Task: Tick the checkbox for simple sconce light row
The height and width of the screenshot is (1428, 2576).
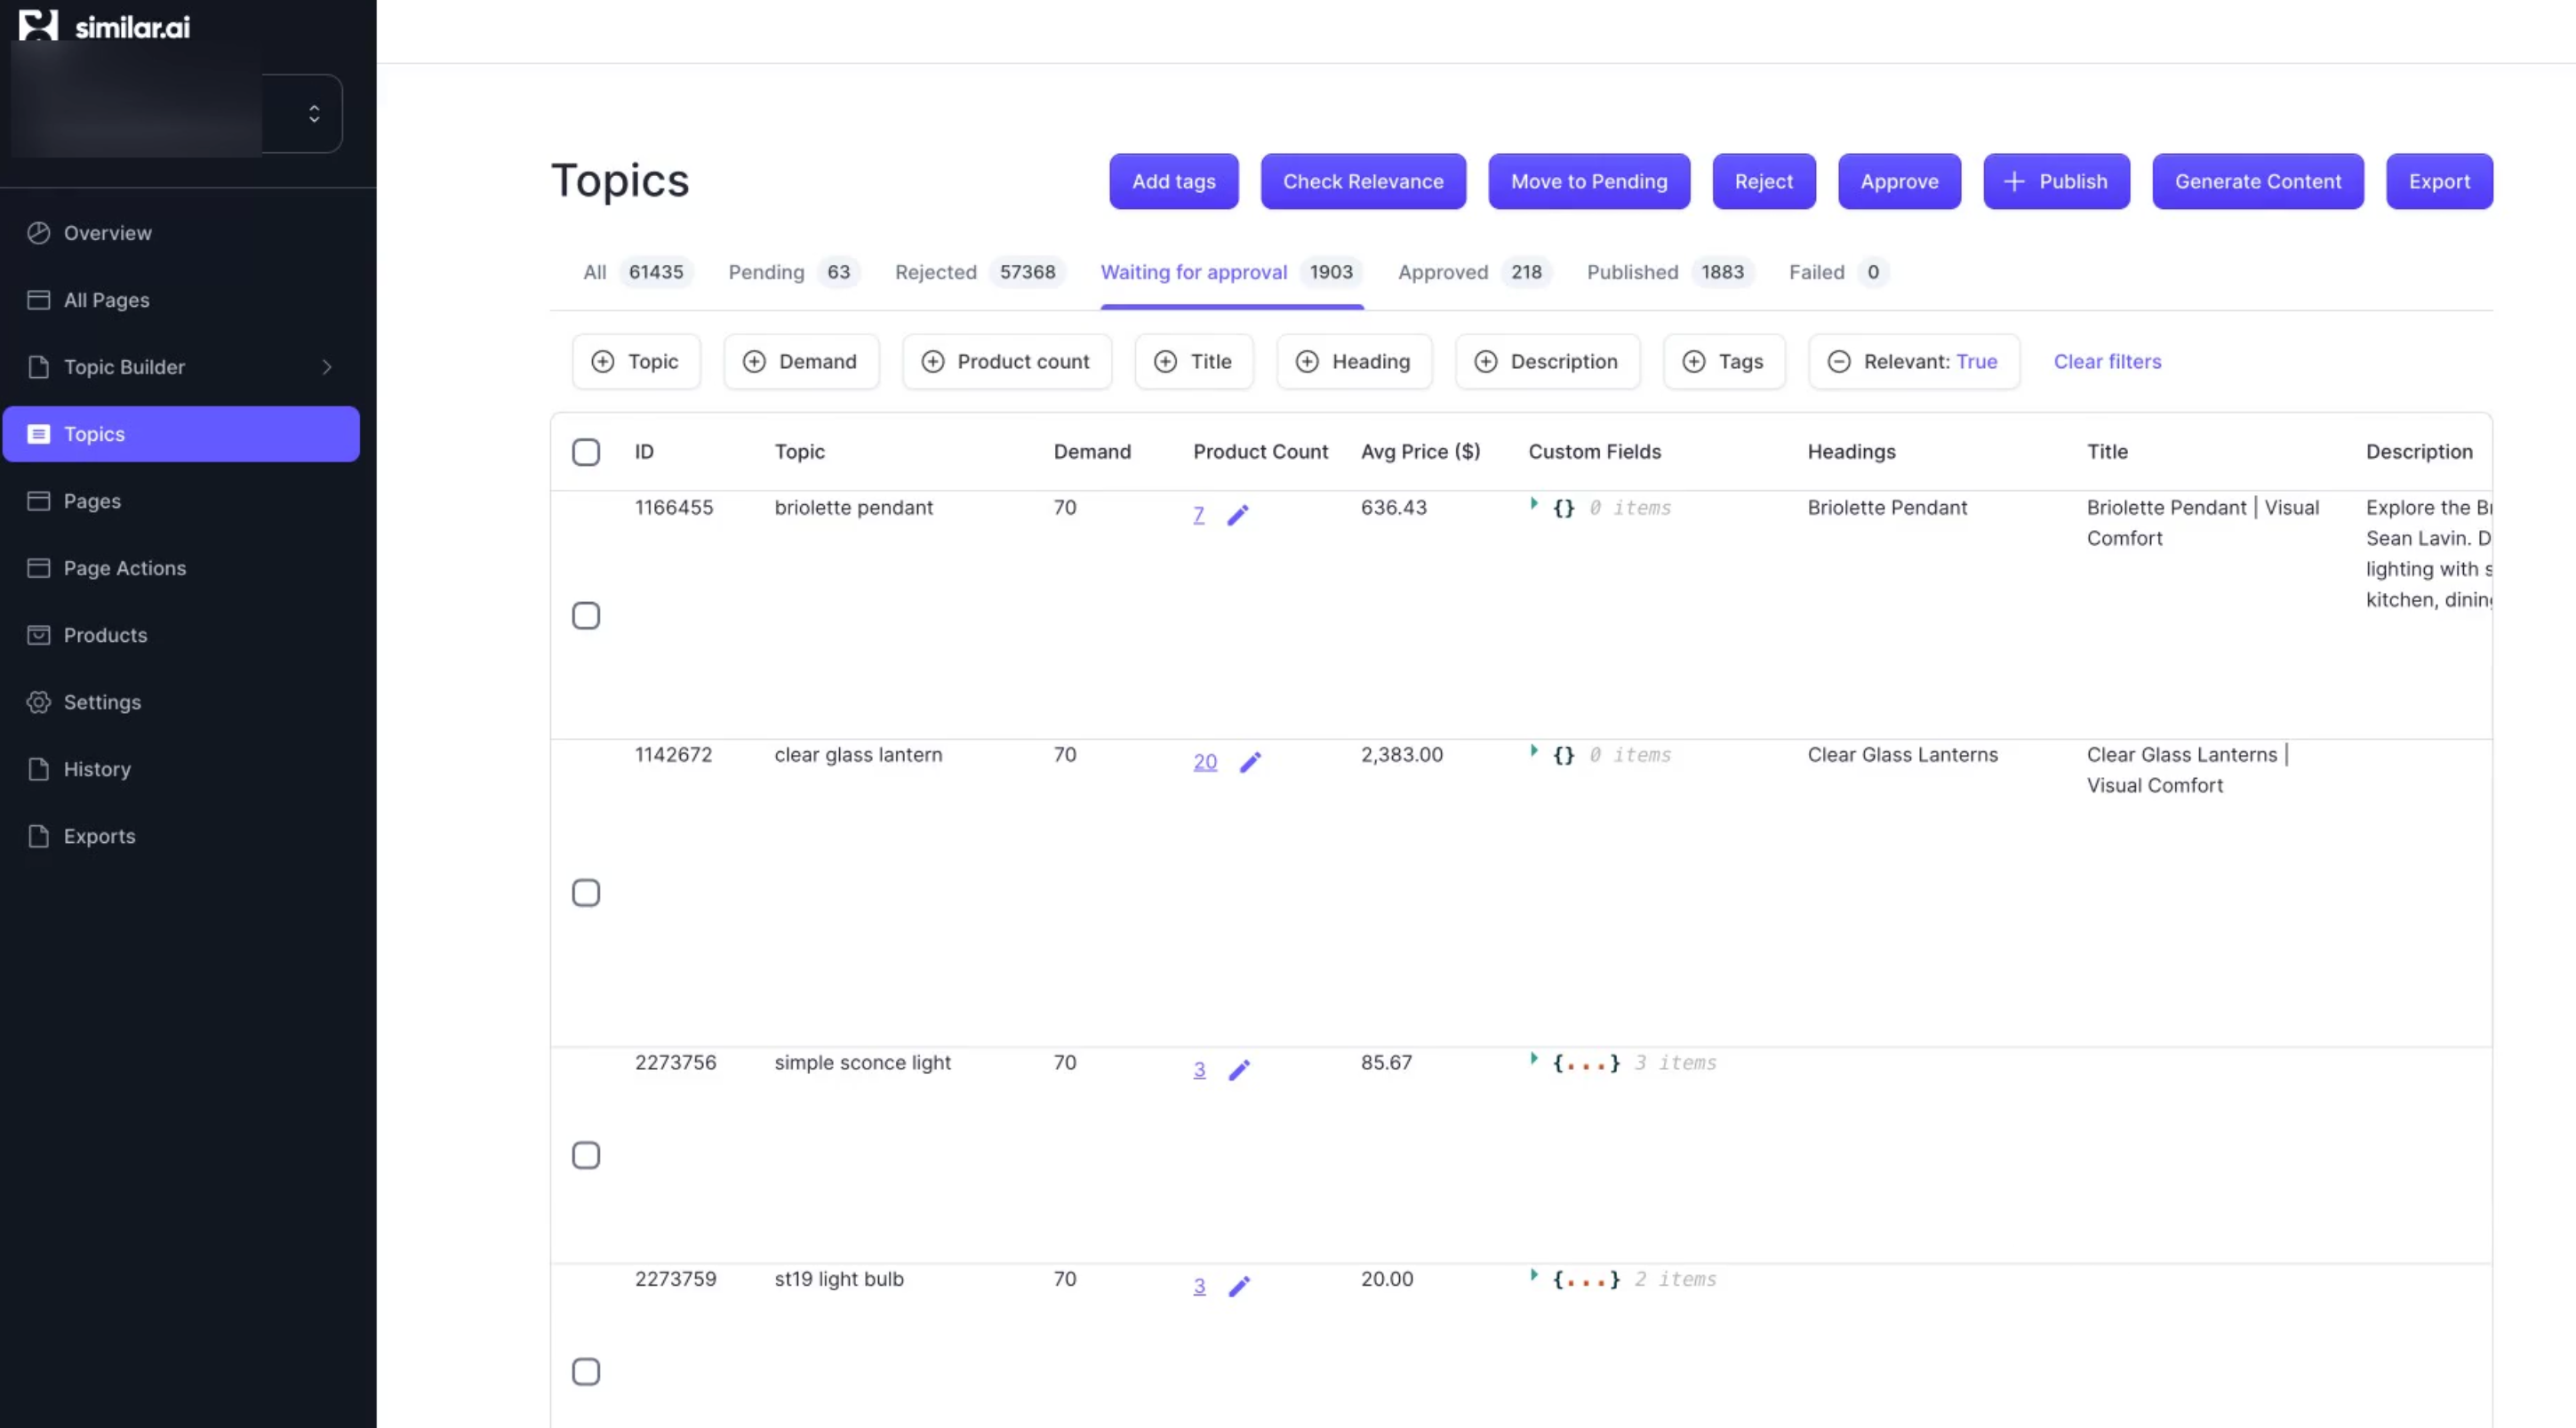Action: 586,1156
